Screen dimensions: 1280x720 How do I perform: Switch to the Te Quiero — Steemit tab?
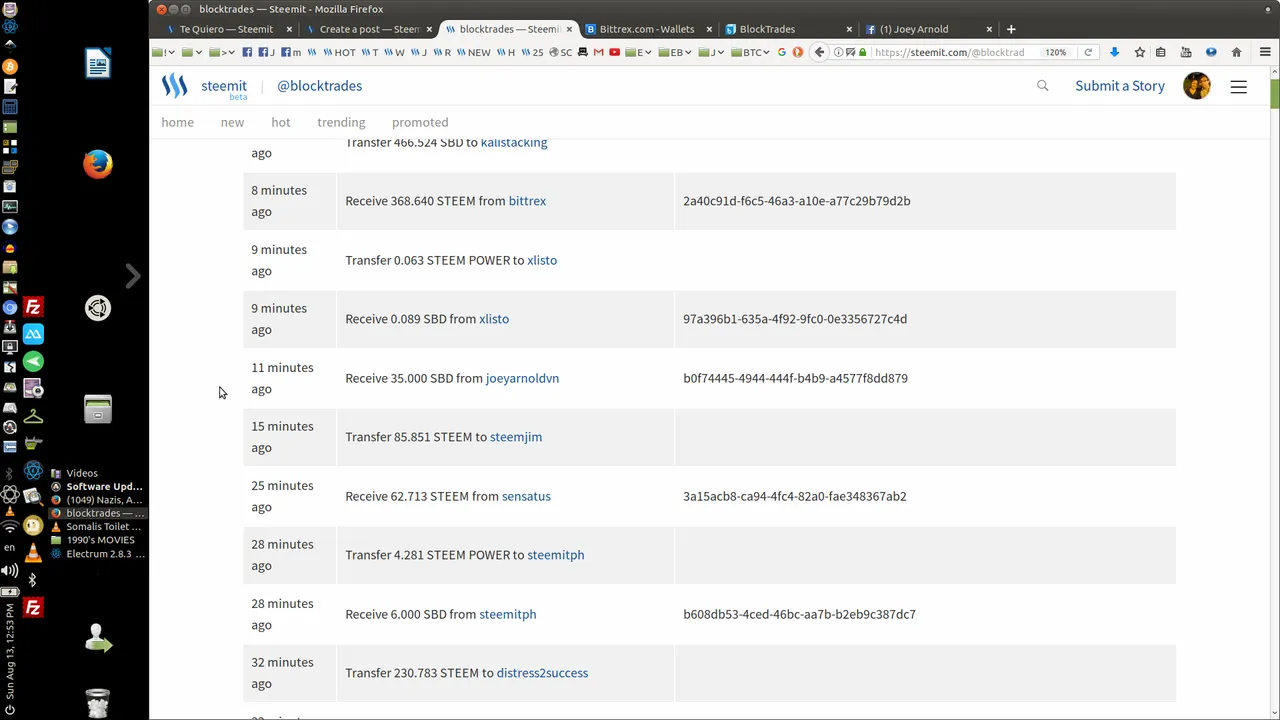pos(226,29)
